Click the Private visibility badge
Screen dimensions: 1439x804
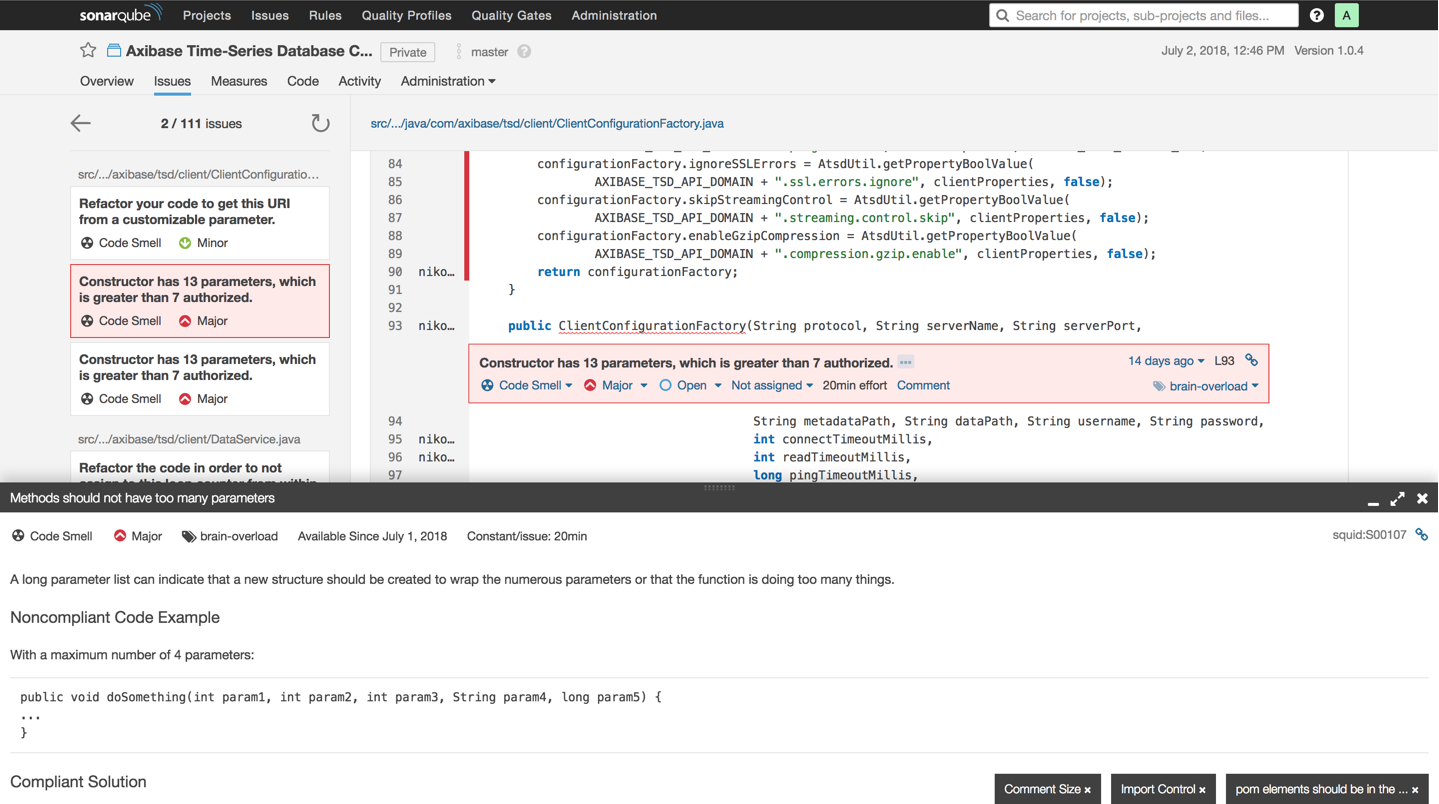pyautogui.click(x=408, y=52)
